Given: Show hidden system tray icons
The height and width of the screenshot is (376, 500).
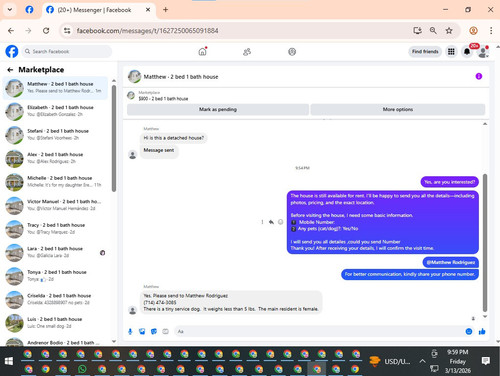Looking at the screenshot, I should click(x=422, y=361).
